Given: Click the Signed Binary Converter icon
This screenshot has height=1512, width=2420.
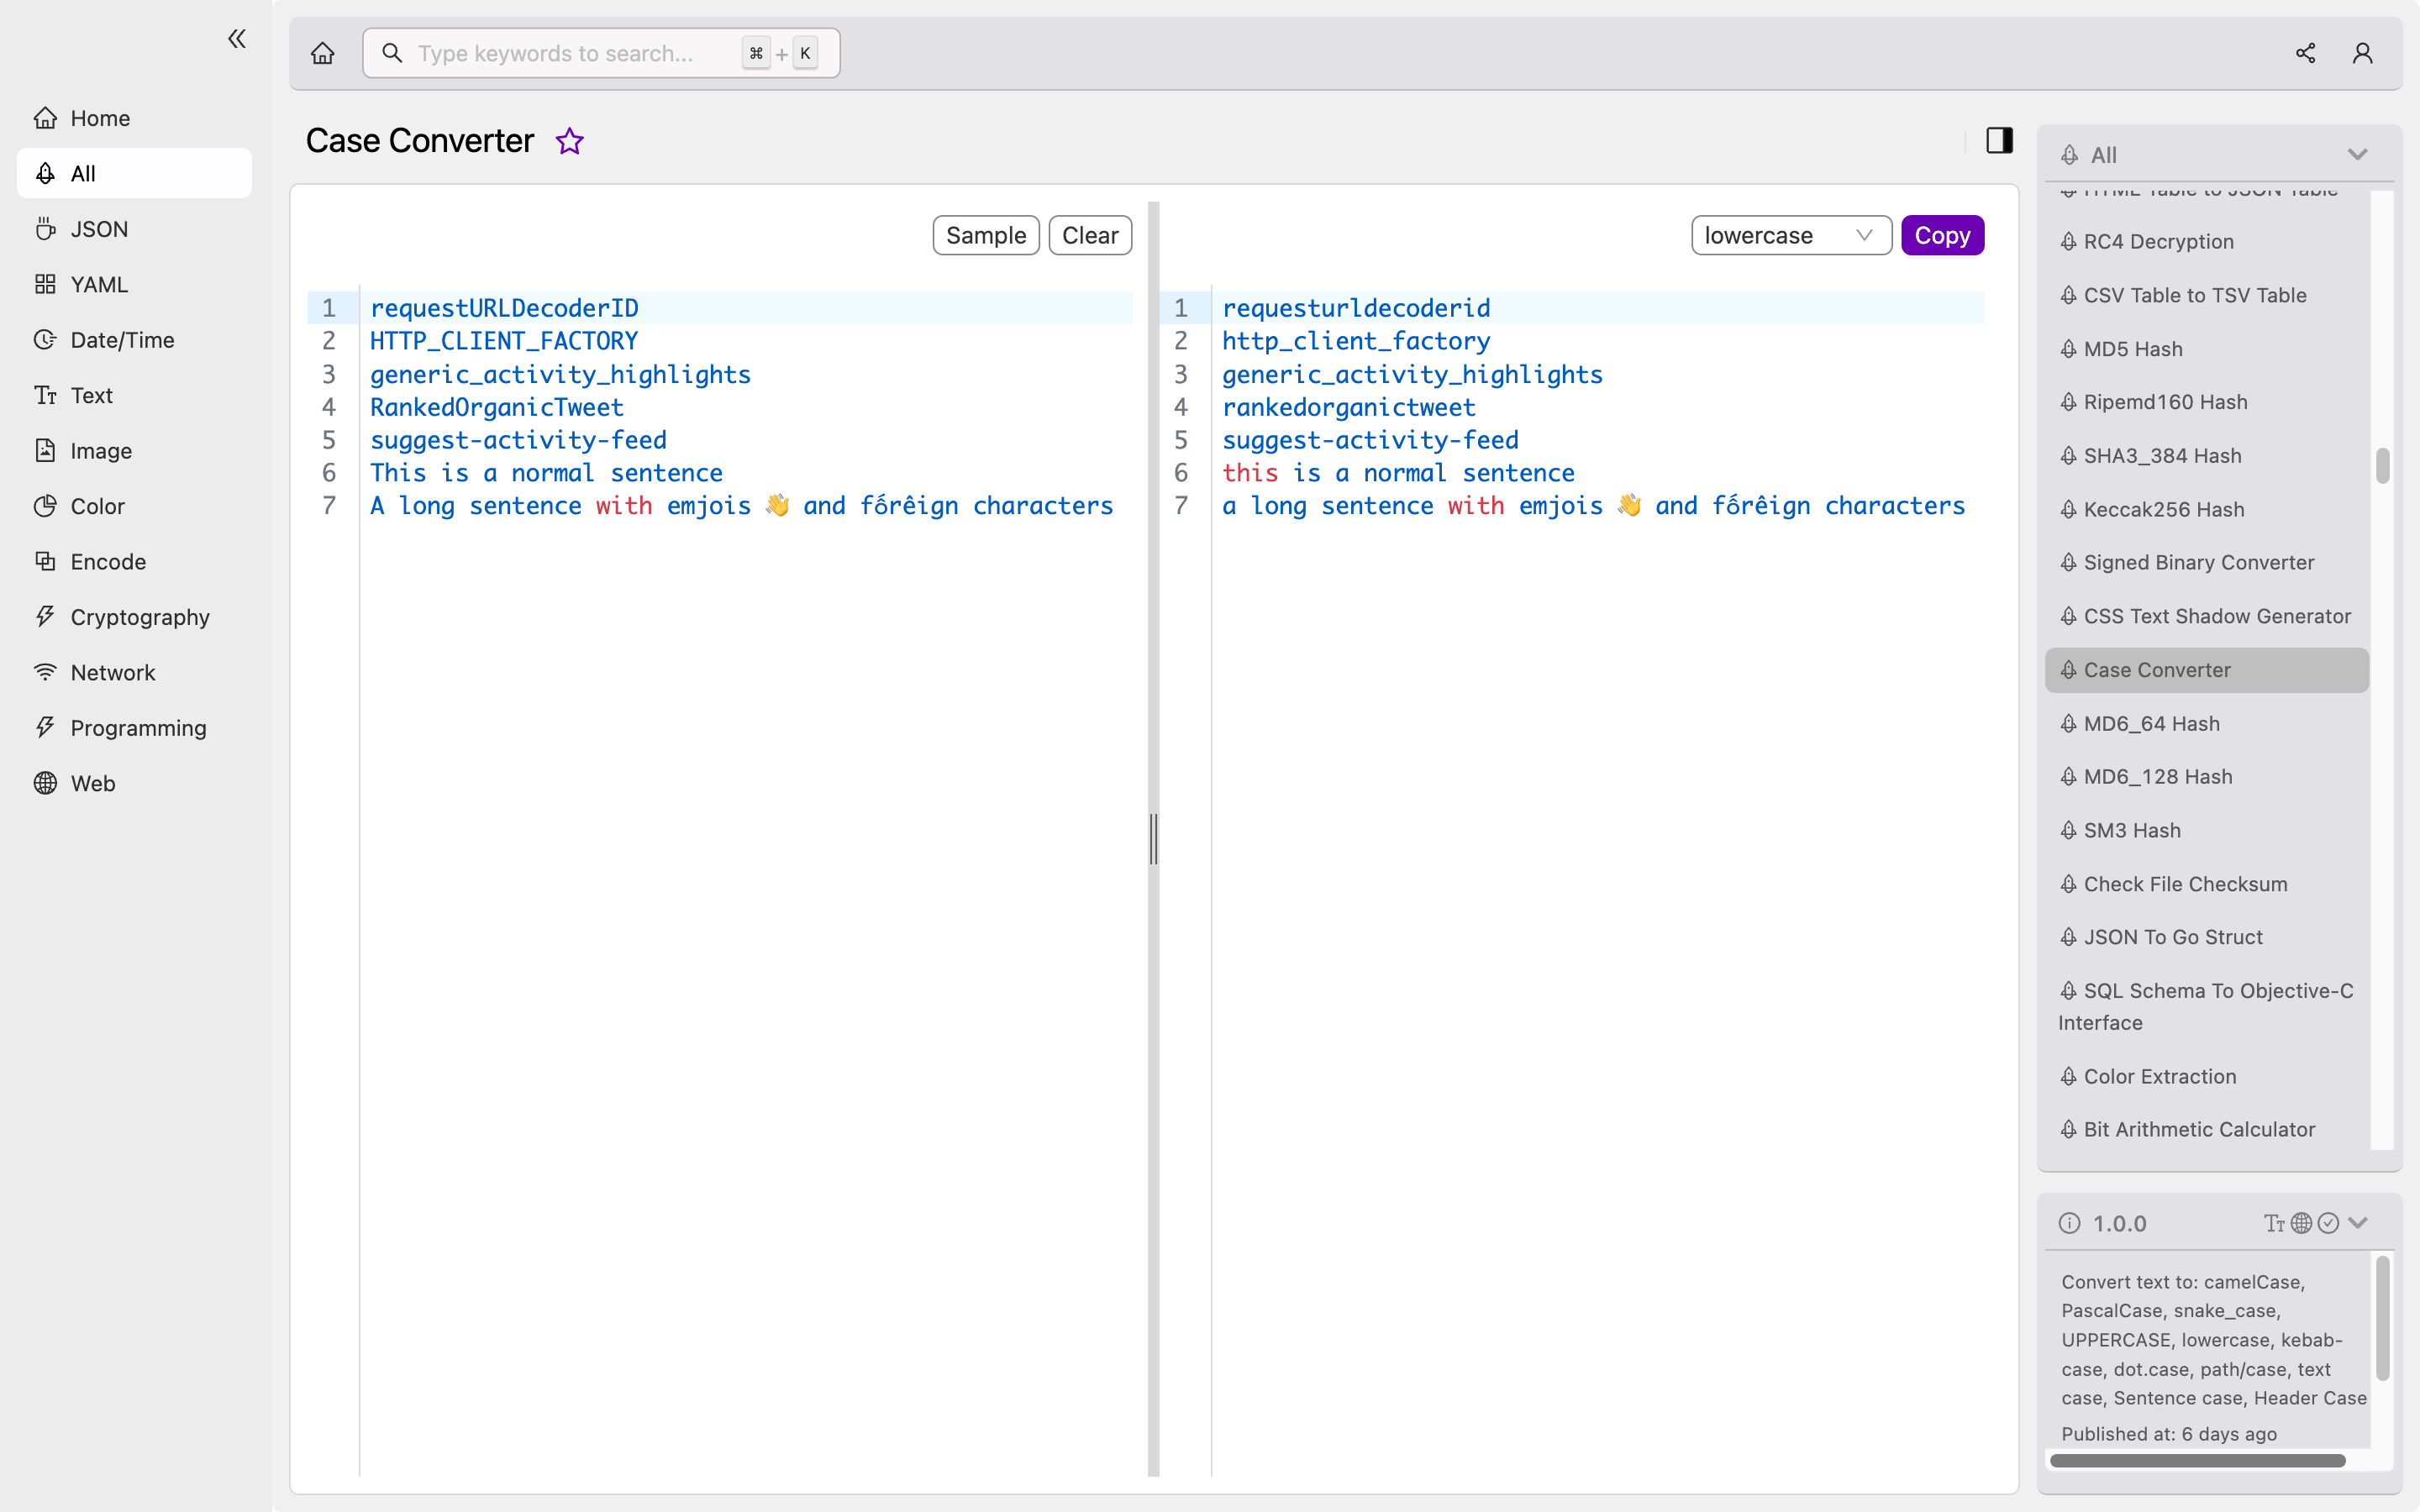Looking at the screenshot, I should [x=2070, y=563].
